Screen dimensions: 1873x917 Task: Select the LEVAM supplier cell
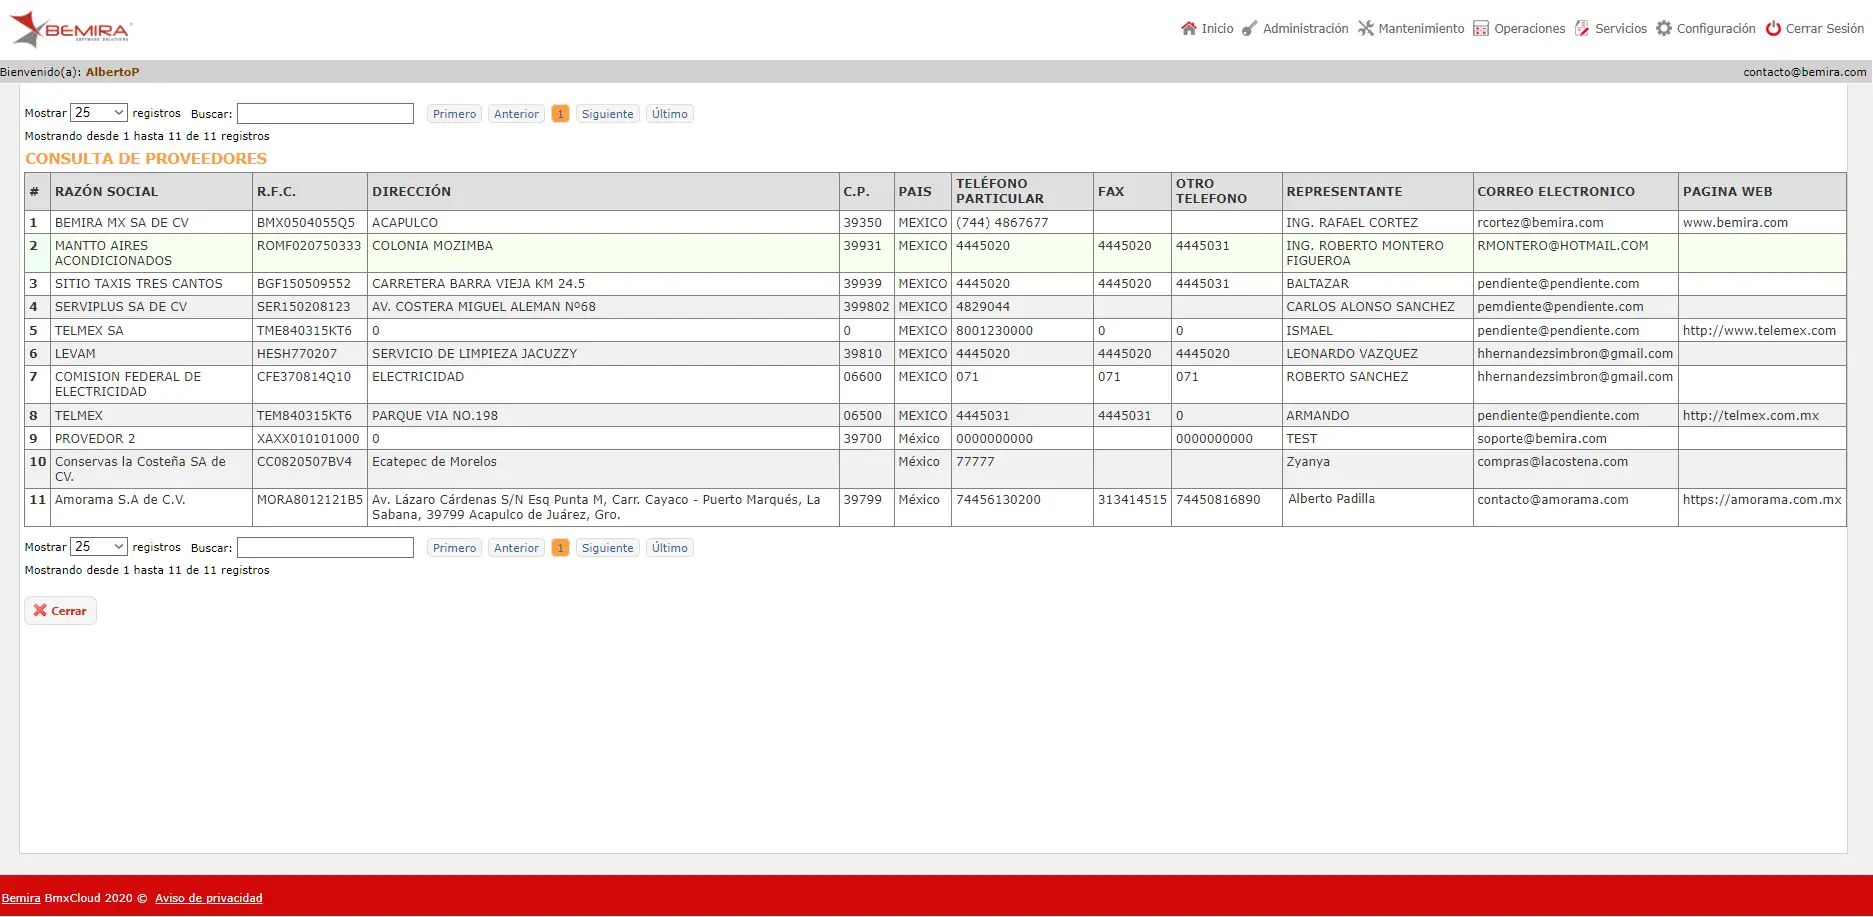point(151,354)
